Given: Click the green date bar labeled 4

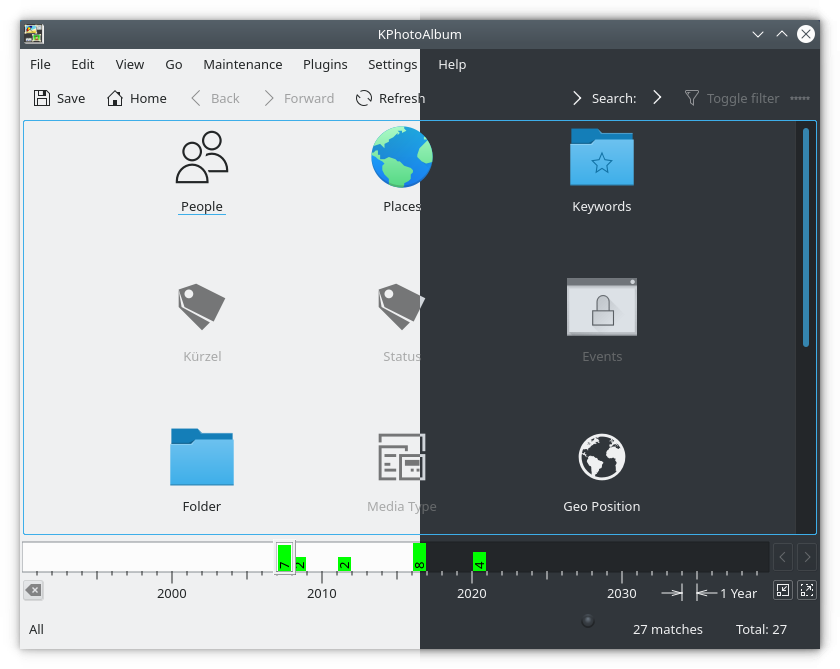Looking at the screenshot, I should 479,562.
